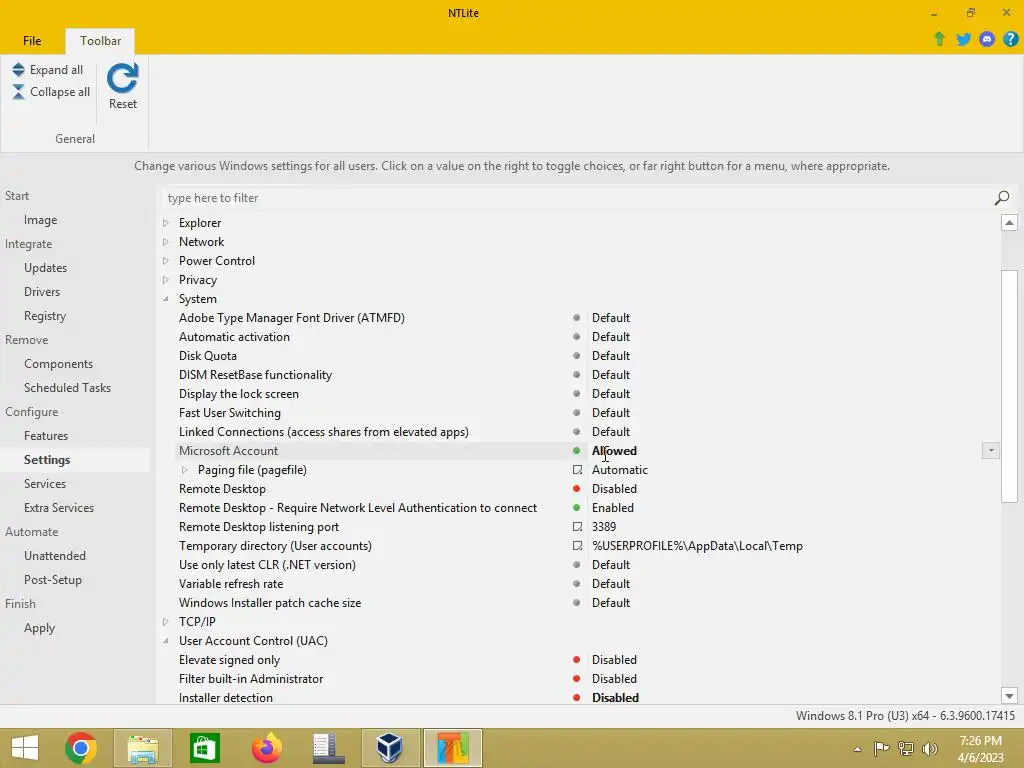Open the blue help question icon
This screenshot has width=1024, height=768.
[x=1010, y=39]
